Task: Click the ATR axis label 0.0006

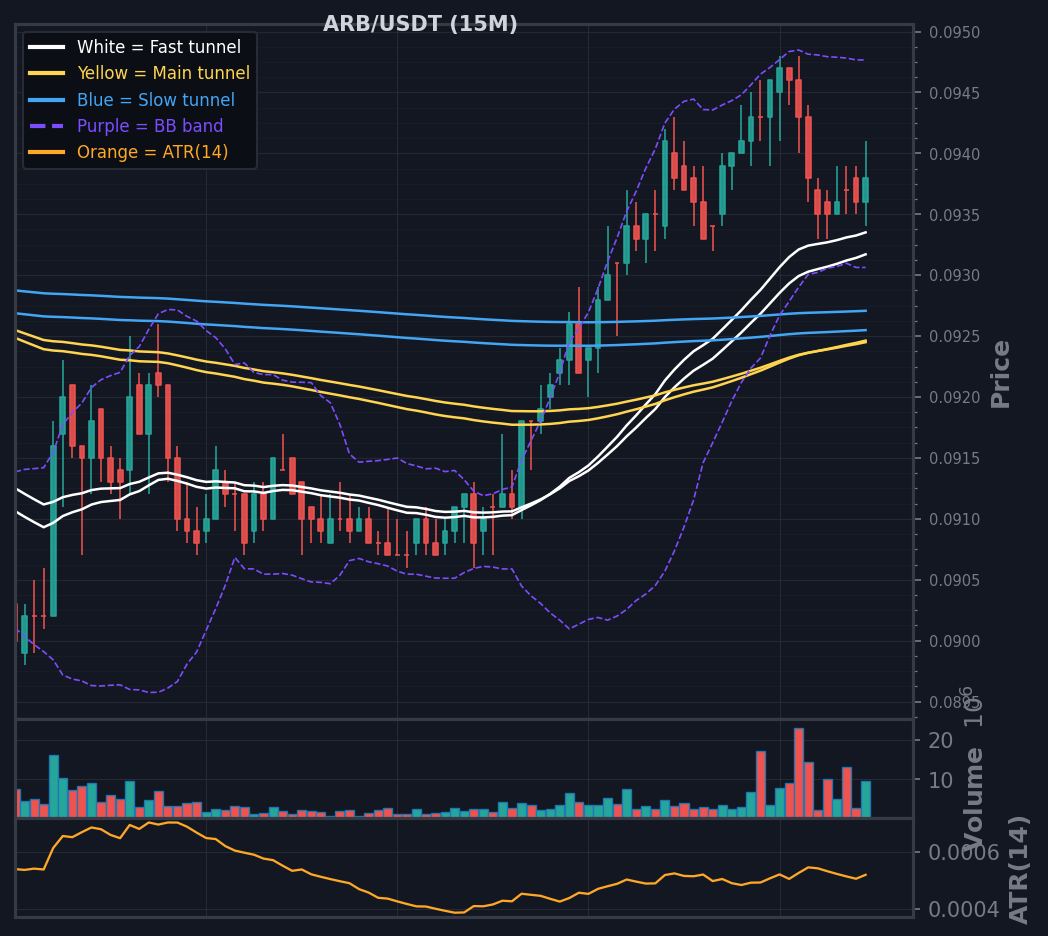Action: click(964, 852)
